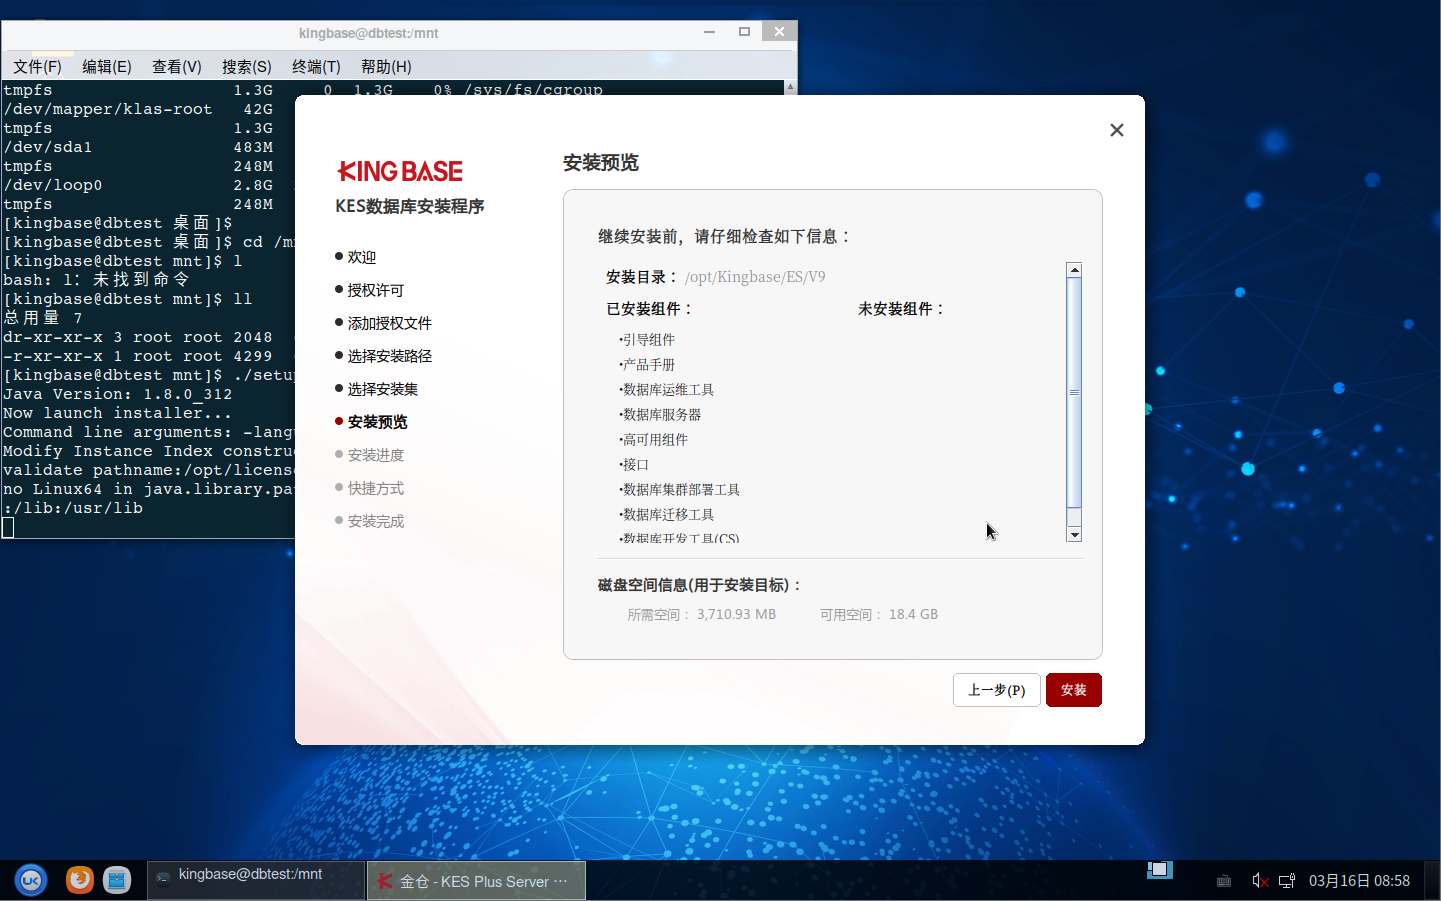Click the 产品手册 component entry
The width and height of the screenshot is (1441, 901).
[648, 365]
